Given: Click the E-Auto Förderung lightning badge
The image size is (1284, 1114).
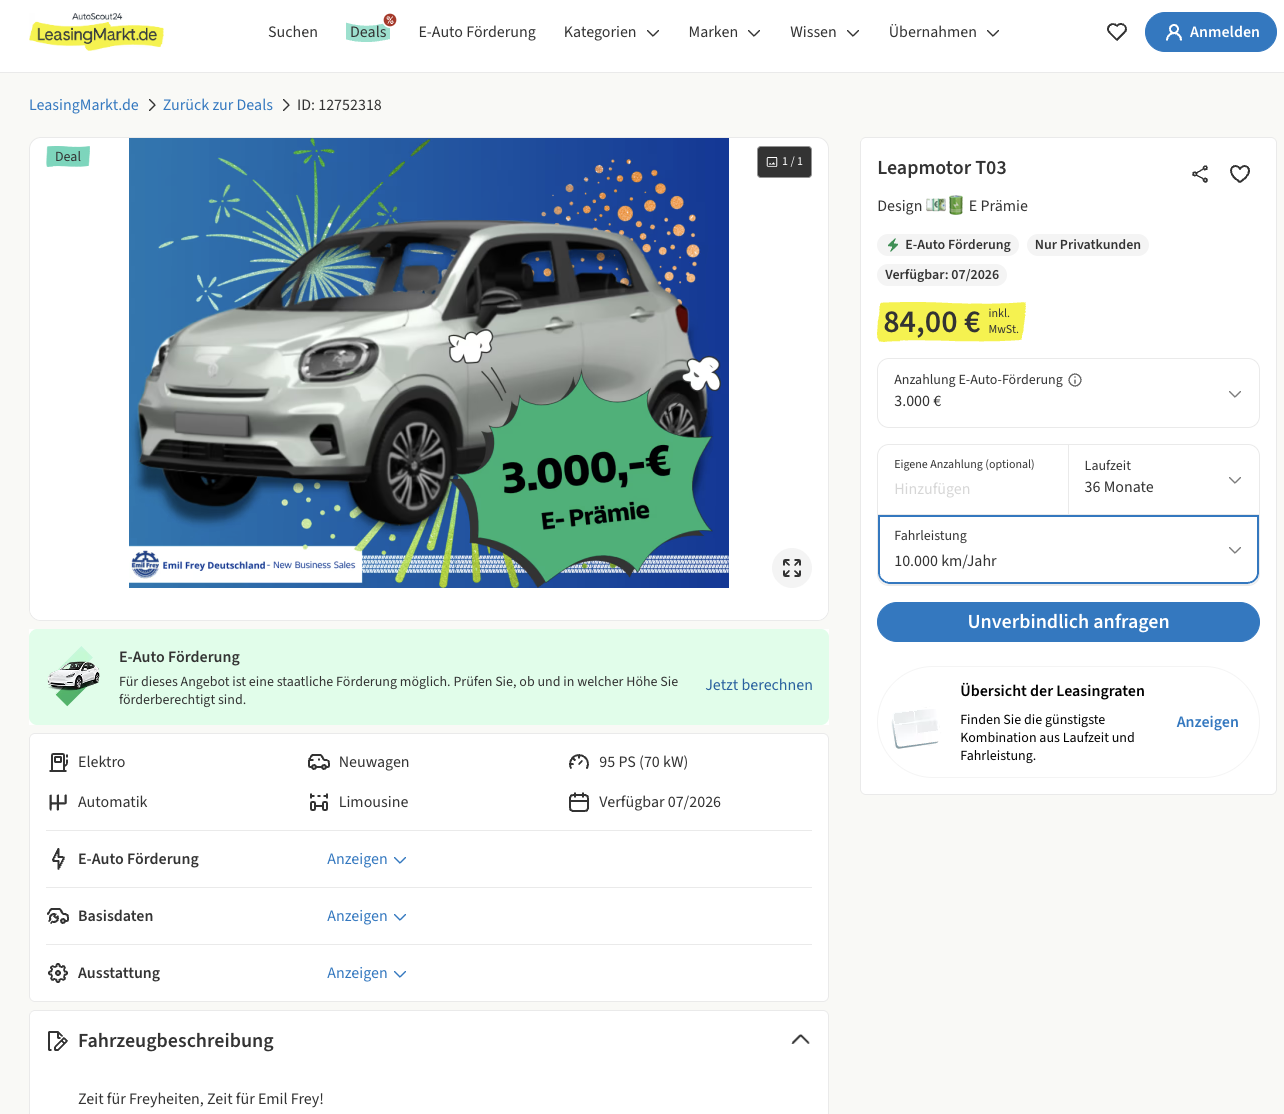Looking at the screenshot, I should [948, 245].
